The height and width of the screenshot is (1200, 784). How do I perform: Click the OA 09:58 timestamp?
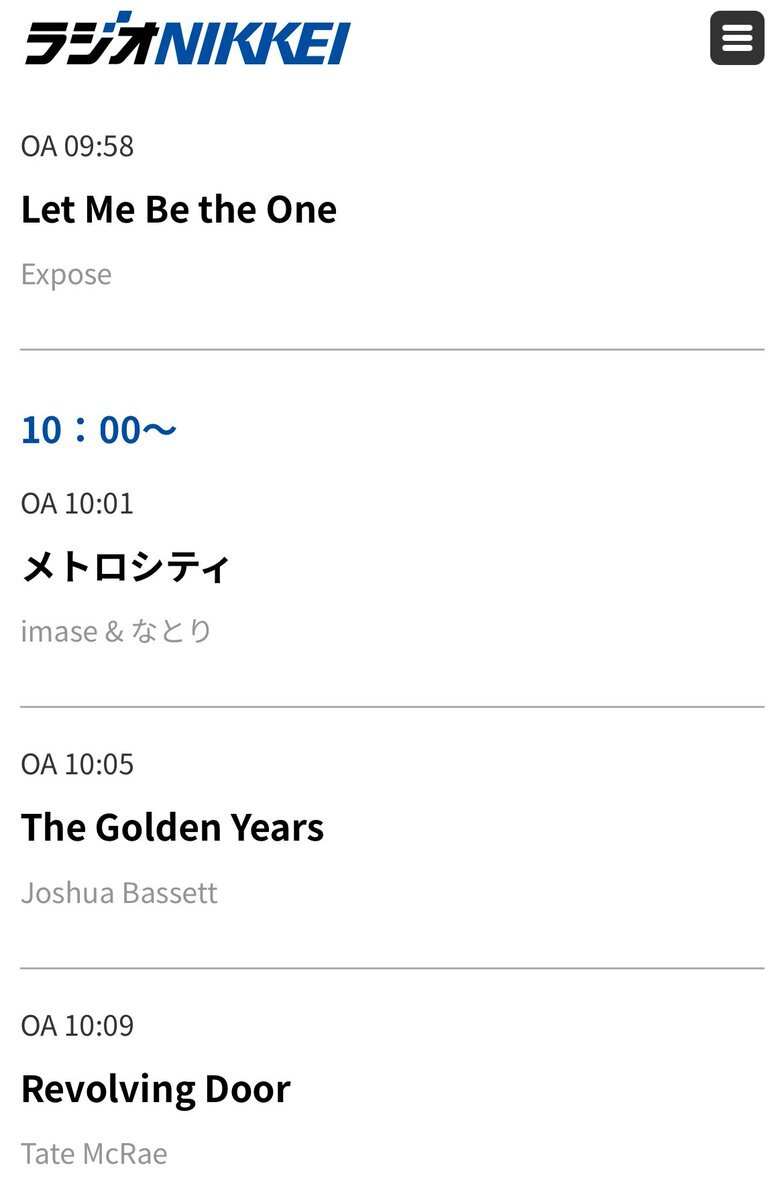click(x=77, y=146)
